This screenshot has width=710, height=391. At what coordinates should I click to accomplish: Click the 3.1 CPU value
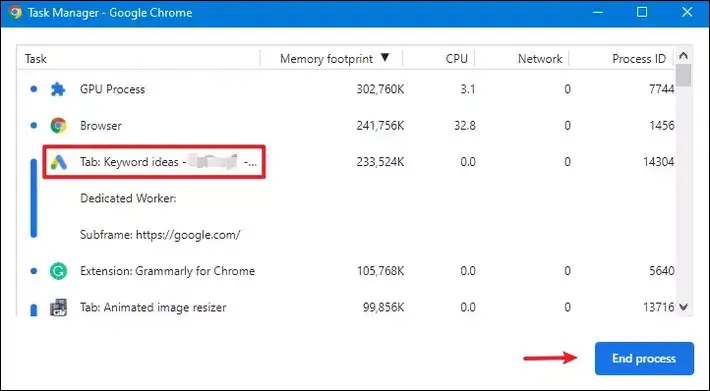coord(468,89)
